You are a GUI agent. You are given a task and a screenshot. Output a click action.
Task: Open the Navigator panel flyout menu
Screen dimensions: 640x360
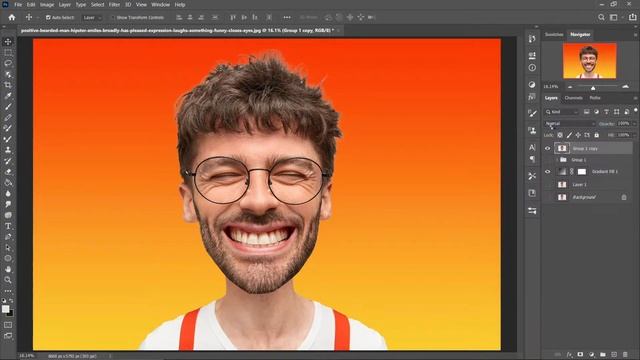click(x=635, y=35)
